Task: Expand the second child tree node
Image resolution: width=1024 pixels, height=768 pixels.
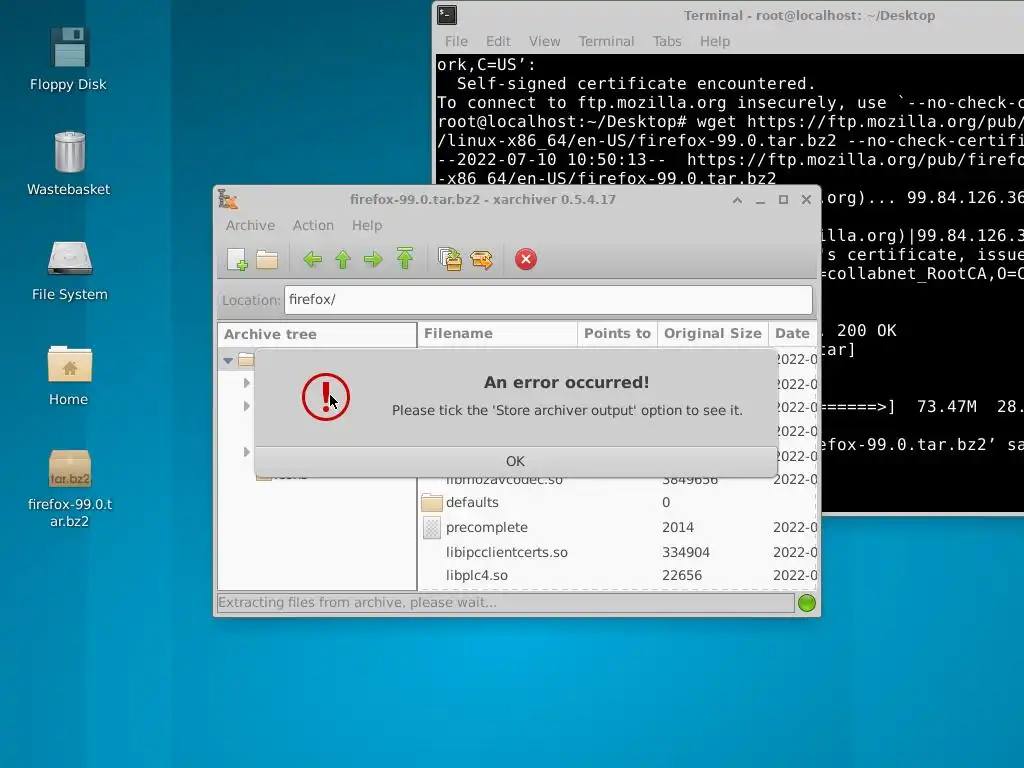Action: (x=246, y=406)
